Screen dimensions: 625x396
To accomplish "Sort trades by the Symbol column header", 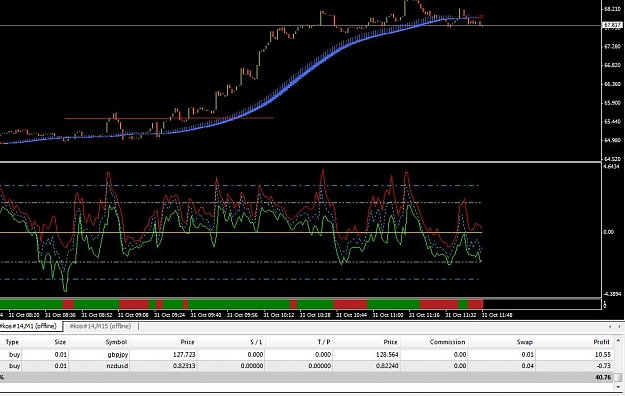I will click(x=116, y=342).
